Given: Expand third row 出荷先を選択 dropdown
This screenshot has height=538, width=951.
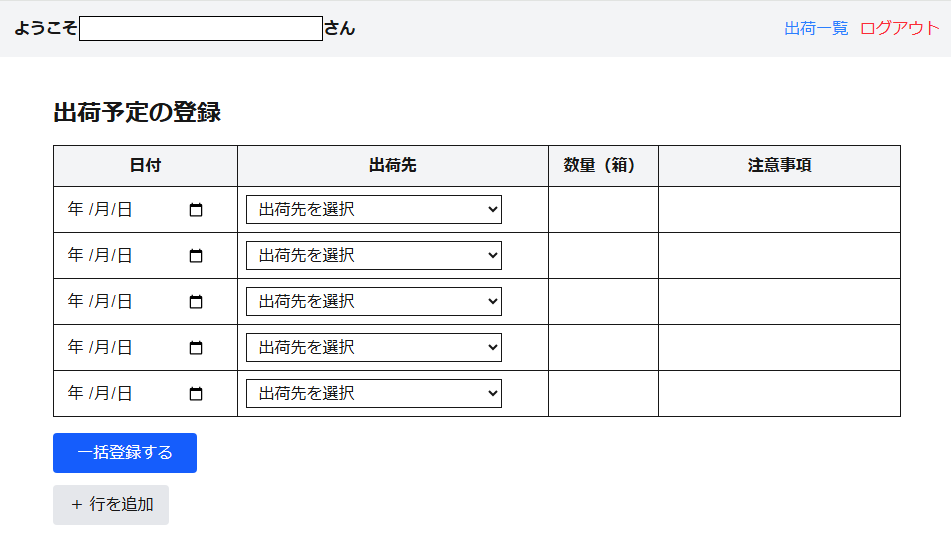Looking at the screenshot, I should pyautogui.click(x=374, y=302).
